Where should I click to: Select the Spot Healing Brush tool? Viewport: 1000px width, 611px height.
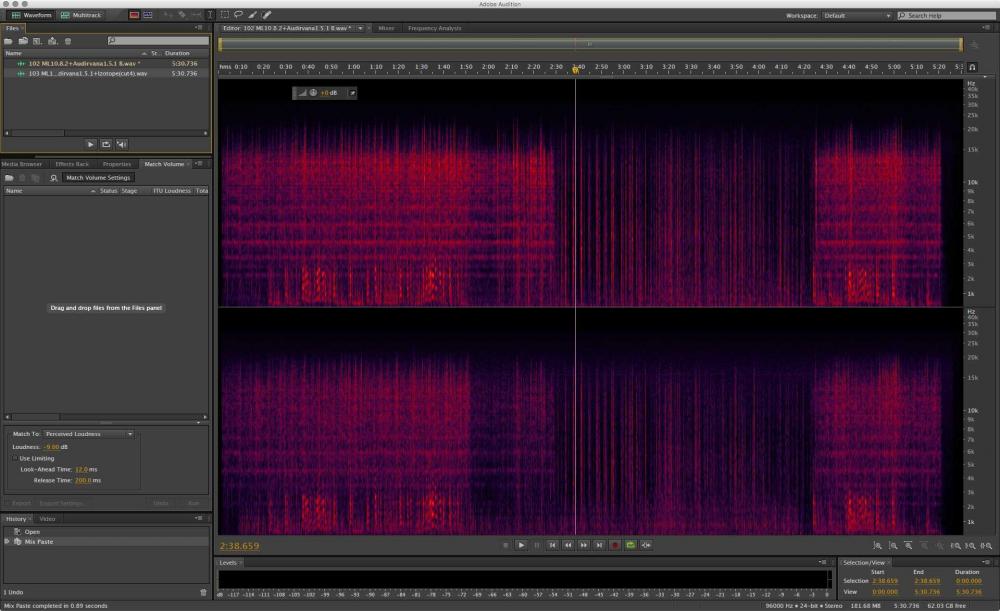pyautogui.click(x=267, y=15)
